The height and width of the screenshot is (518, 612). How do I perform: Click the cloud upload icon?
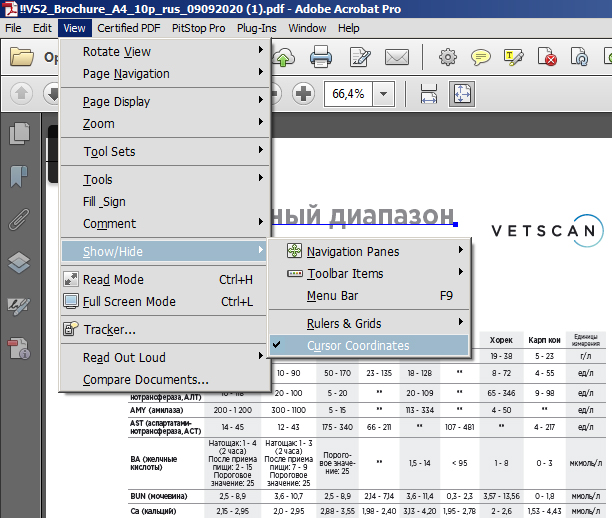(284, 58)
